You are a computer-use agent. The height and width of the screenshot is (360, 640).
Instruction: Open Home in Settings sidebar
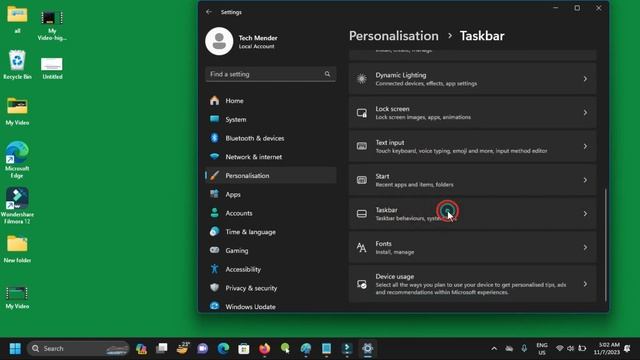271,100
